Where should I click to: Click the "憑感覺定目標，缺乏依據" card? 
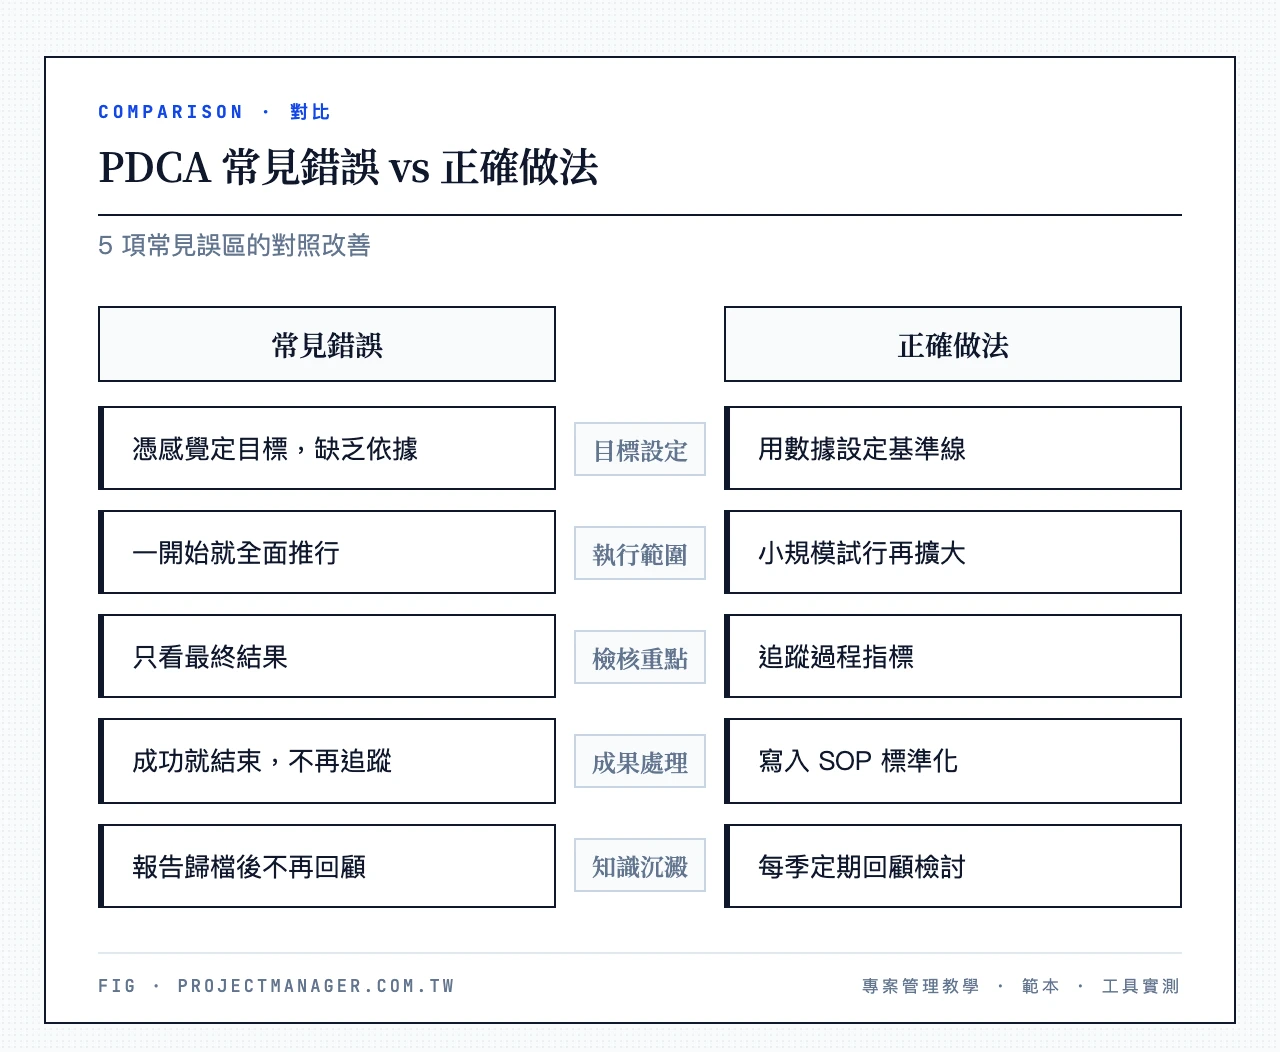point(327,448)
